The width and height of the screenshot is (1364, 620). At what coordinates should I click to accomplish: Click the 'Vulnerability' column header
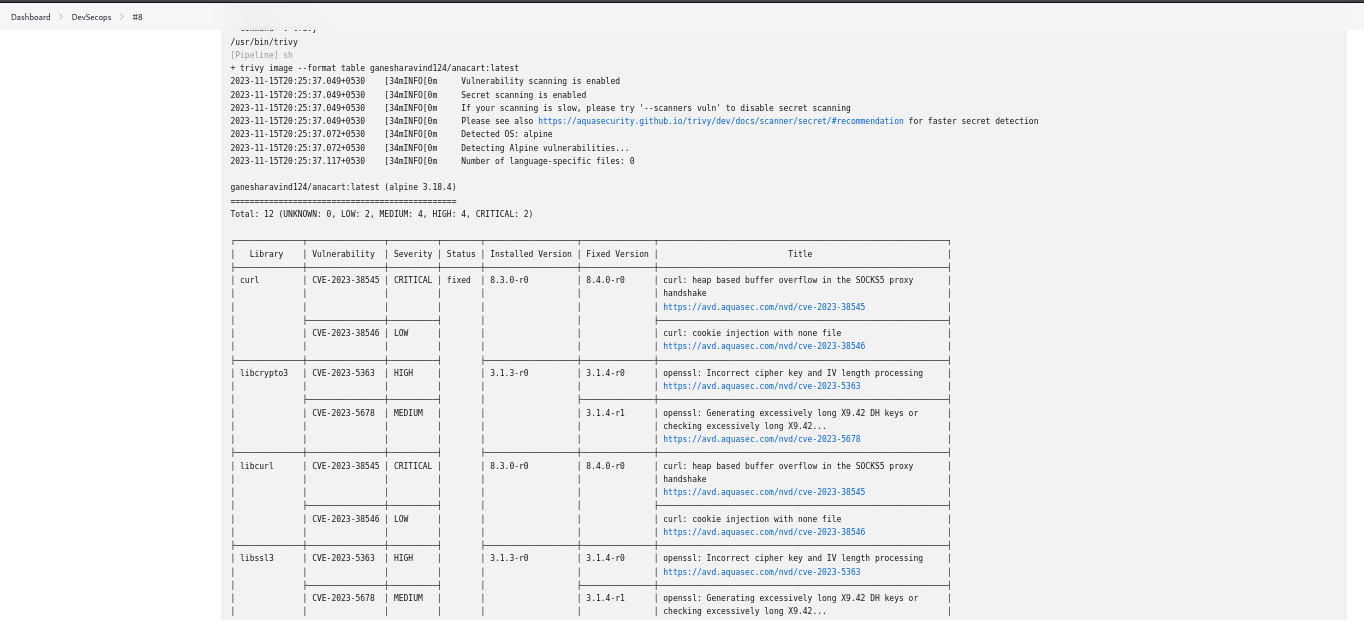(343, 254)
